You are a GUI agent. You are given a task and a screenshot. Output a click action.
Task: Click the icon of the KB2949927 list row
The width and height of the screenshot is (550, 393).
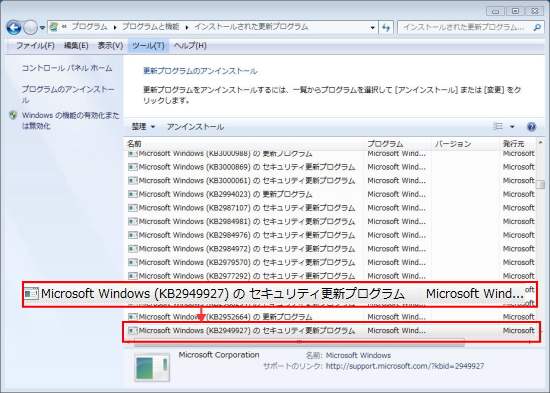133,331
